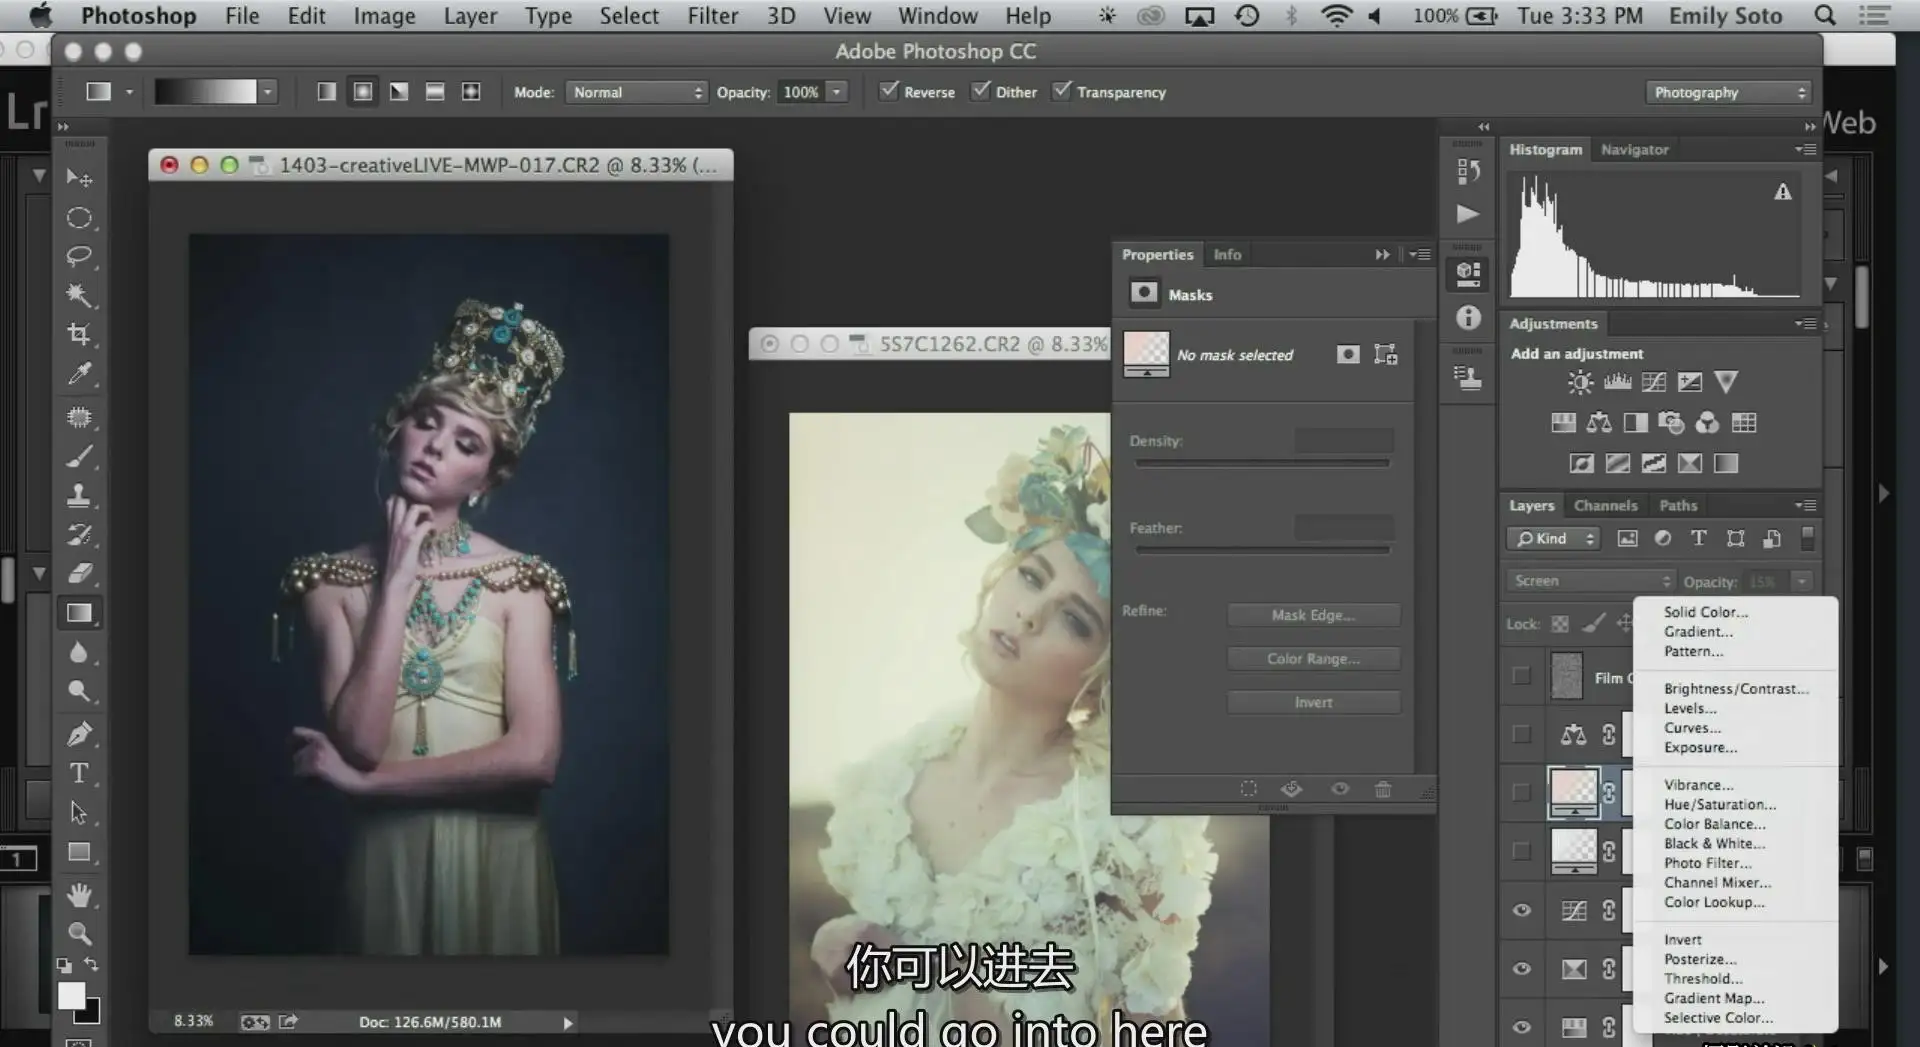This screenshot has width=1920, height=1047.
Task: Open the Filter menu
Action: 712,16
